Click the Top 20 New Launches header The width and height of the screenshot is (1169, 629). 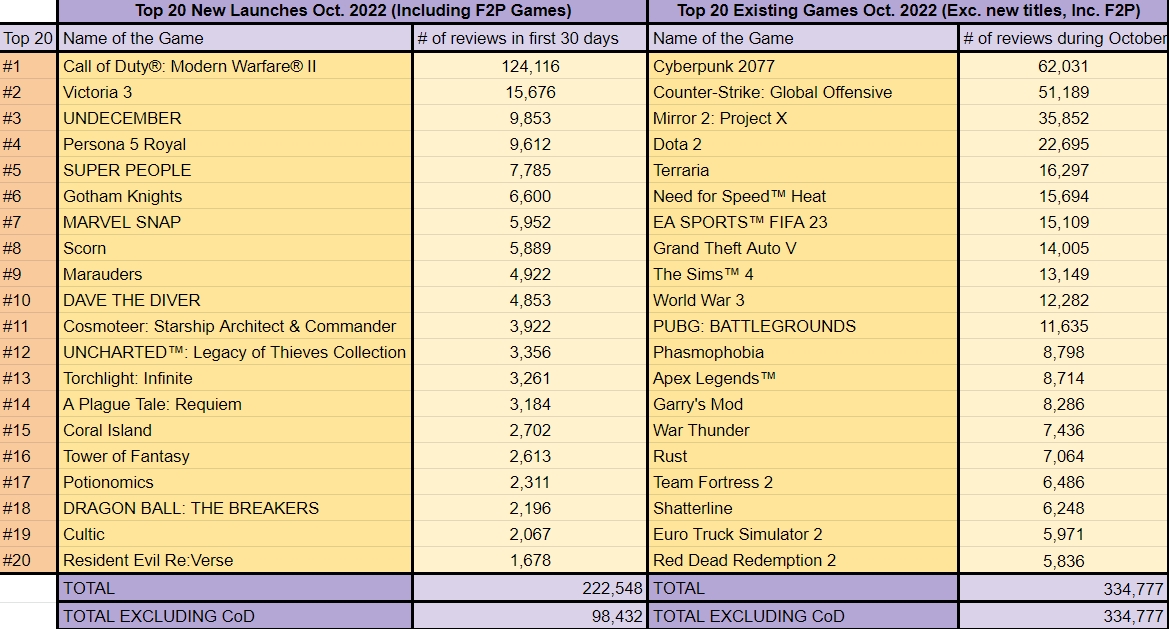353,11
